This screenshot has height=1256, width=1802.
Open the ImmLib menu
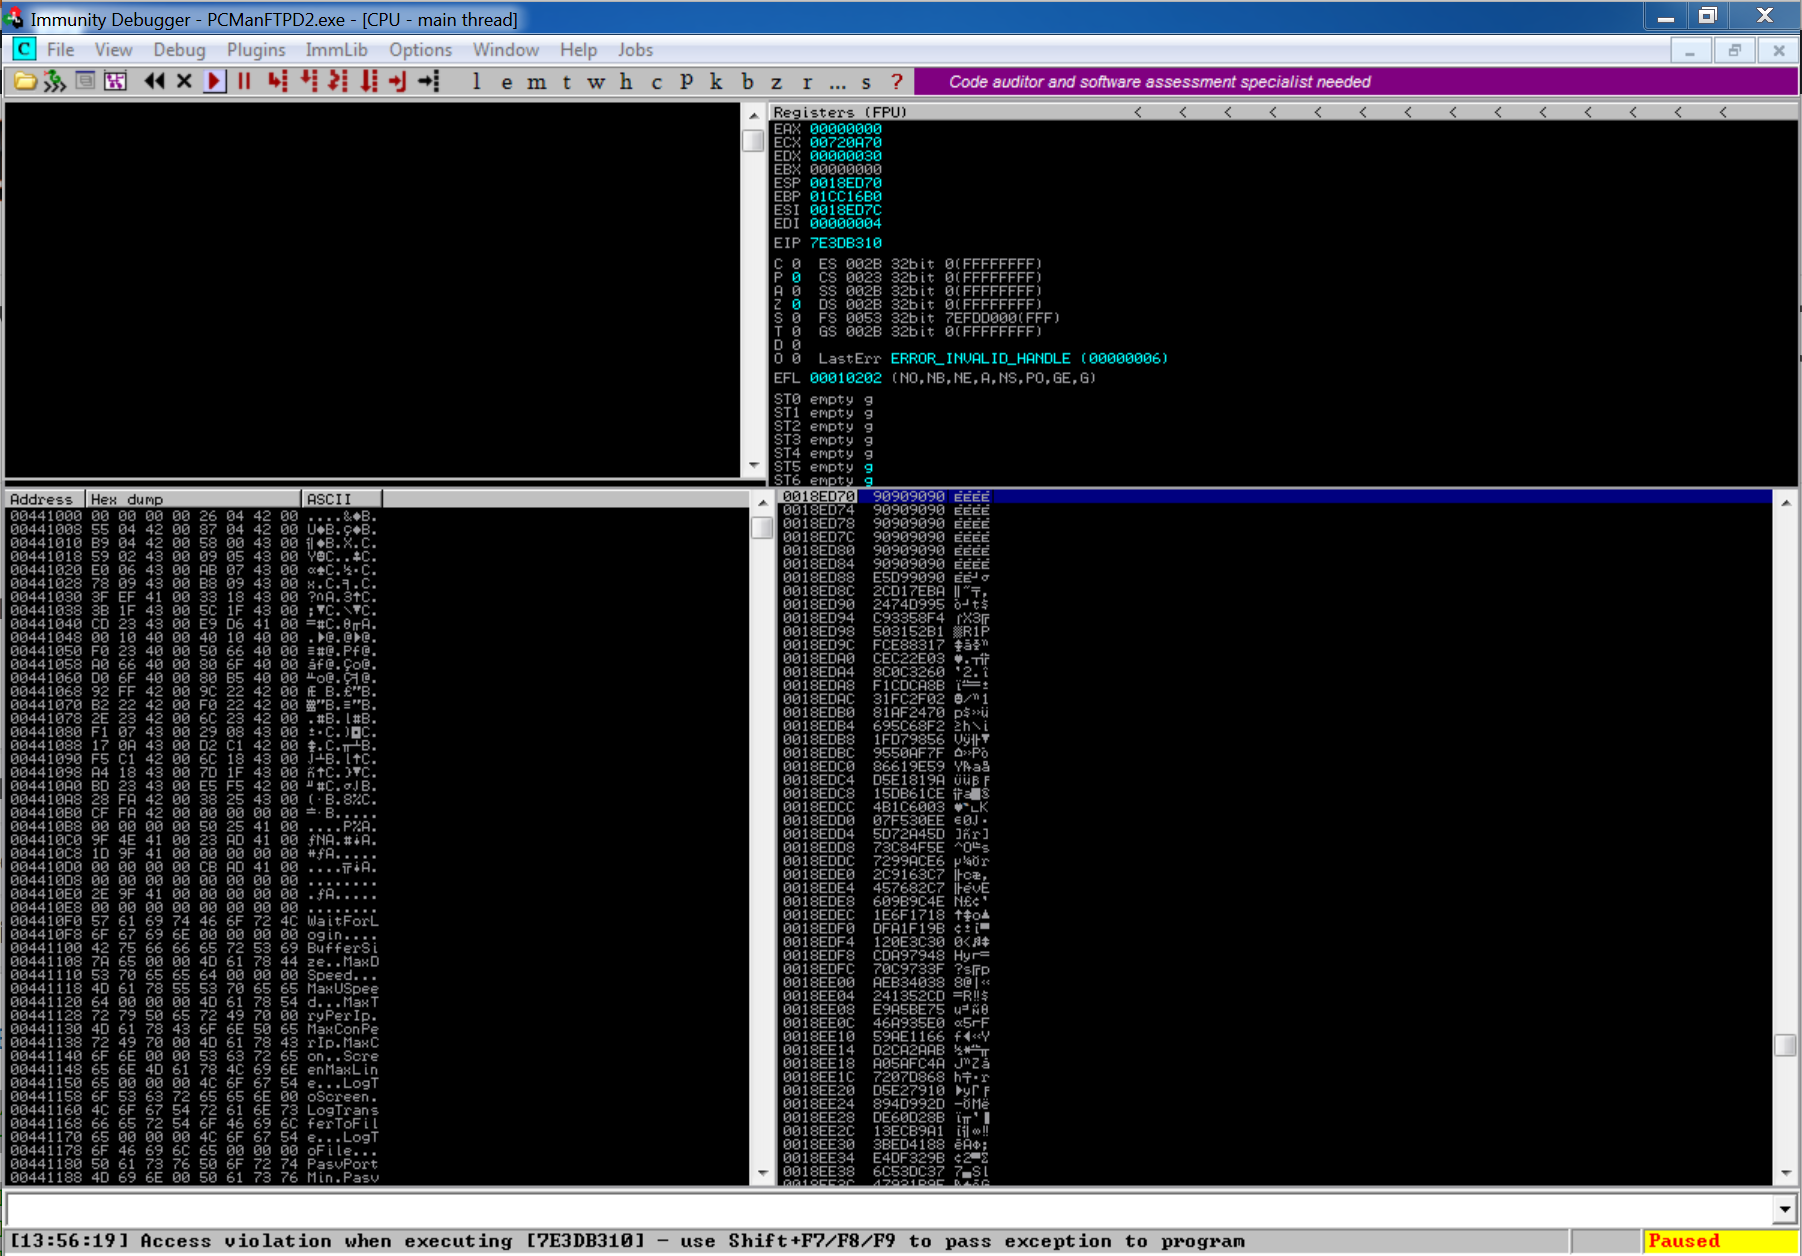(336, 49)
